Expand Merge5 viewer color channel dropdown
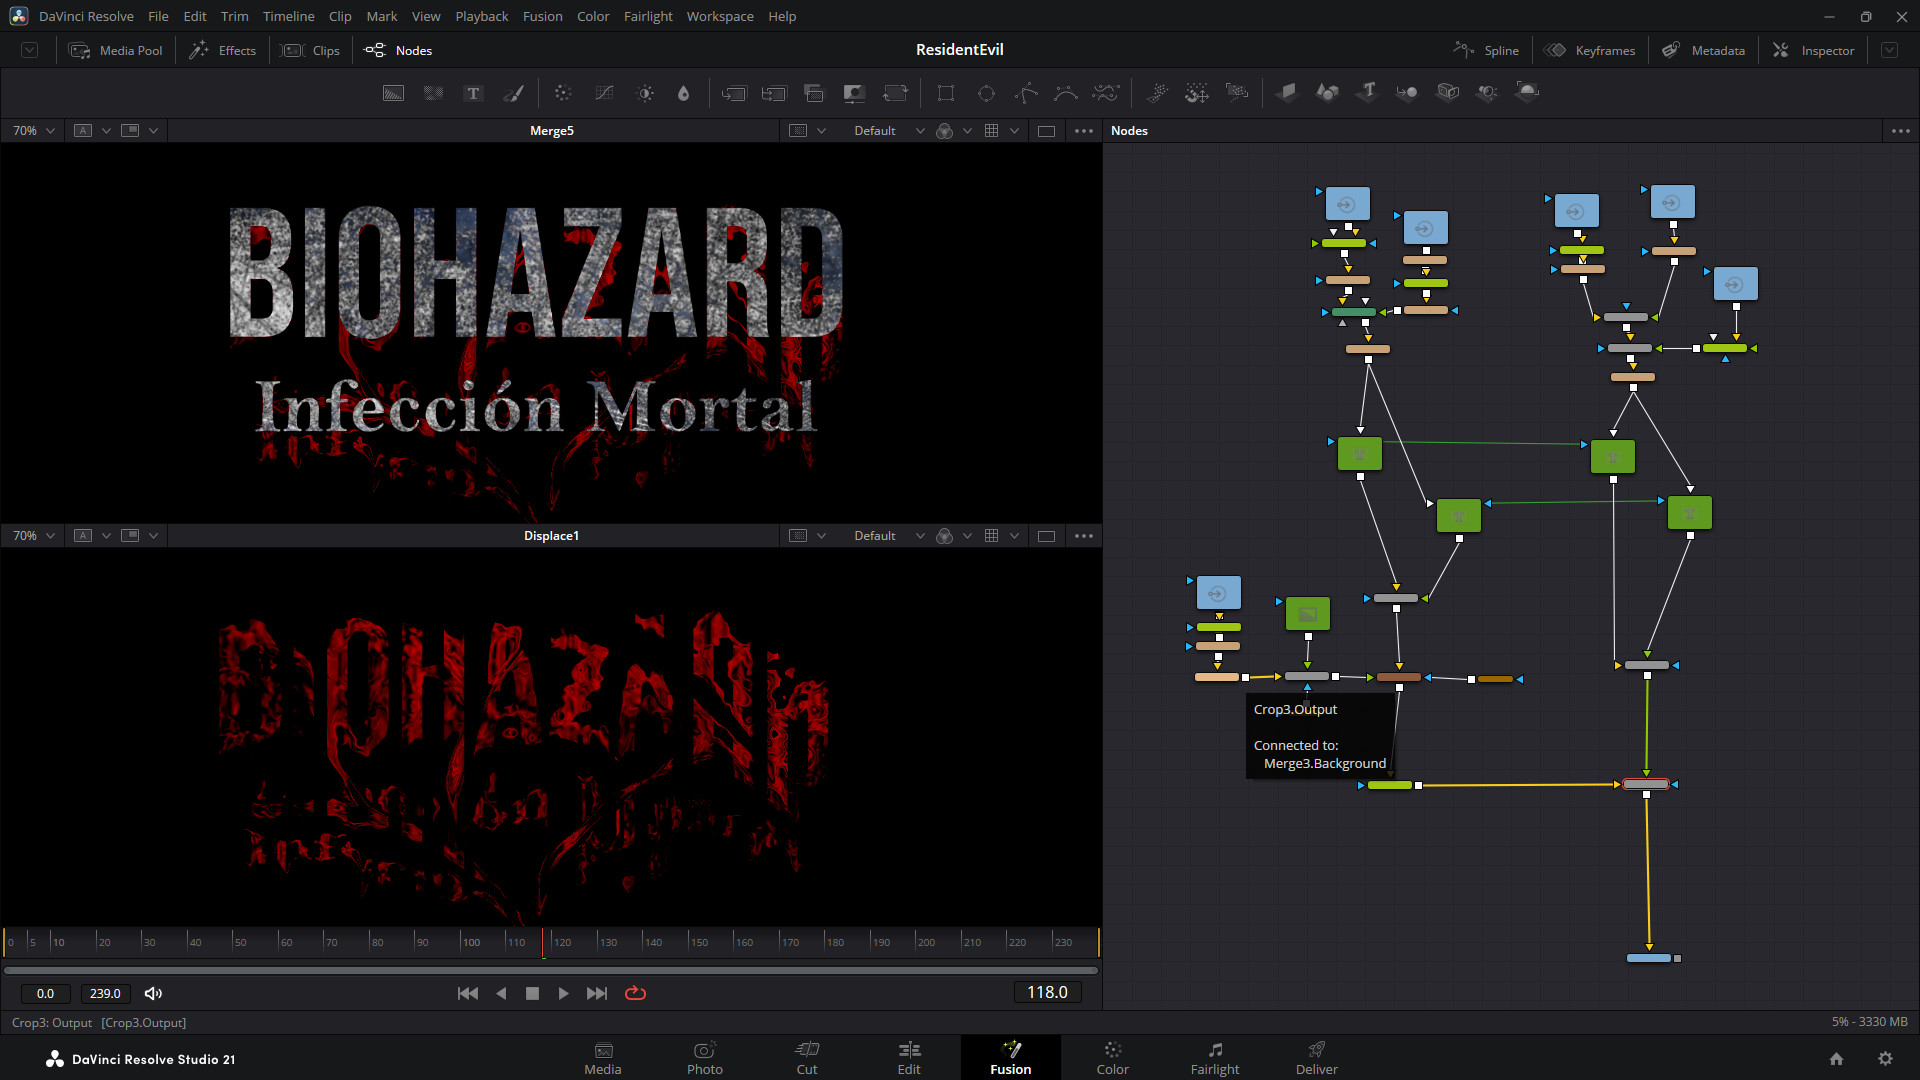1920x1080 pixels. 967,131
